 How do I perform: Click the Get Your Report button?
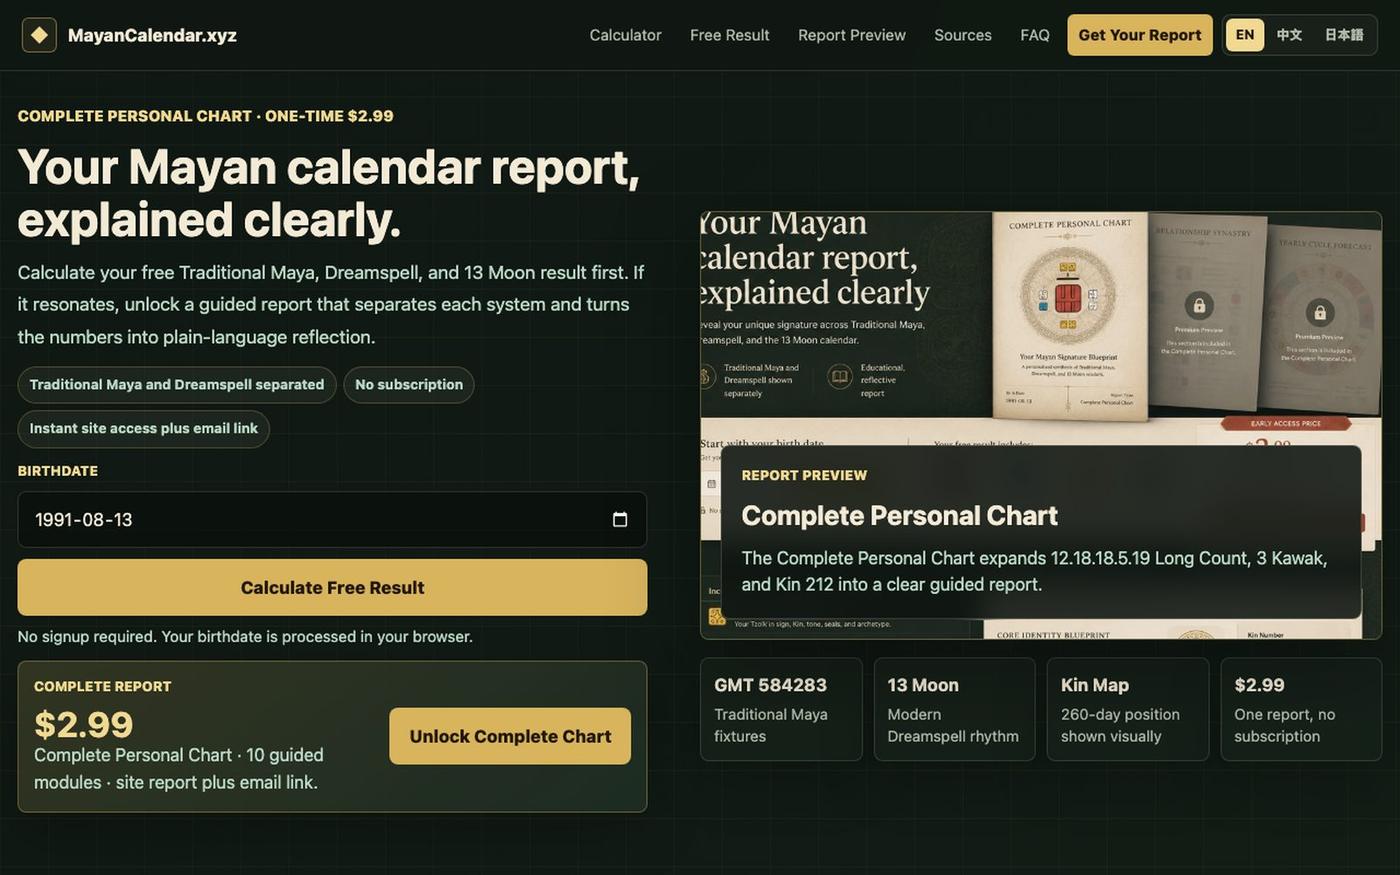pyautogui.click(x=1140, y=35)
